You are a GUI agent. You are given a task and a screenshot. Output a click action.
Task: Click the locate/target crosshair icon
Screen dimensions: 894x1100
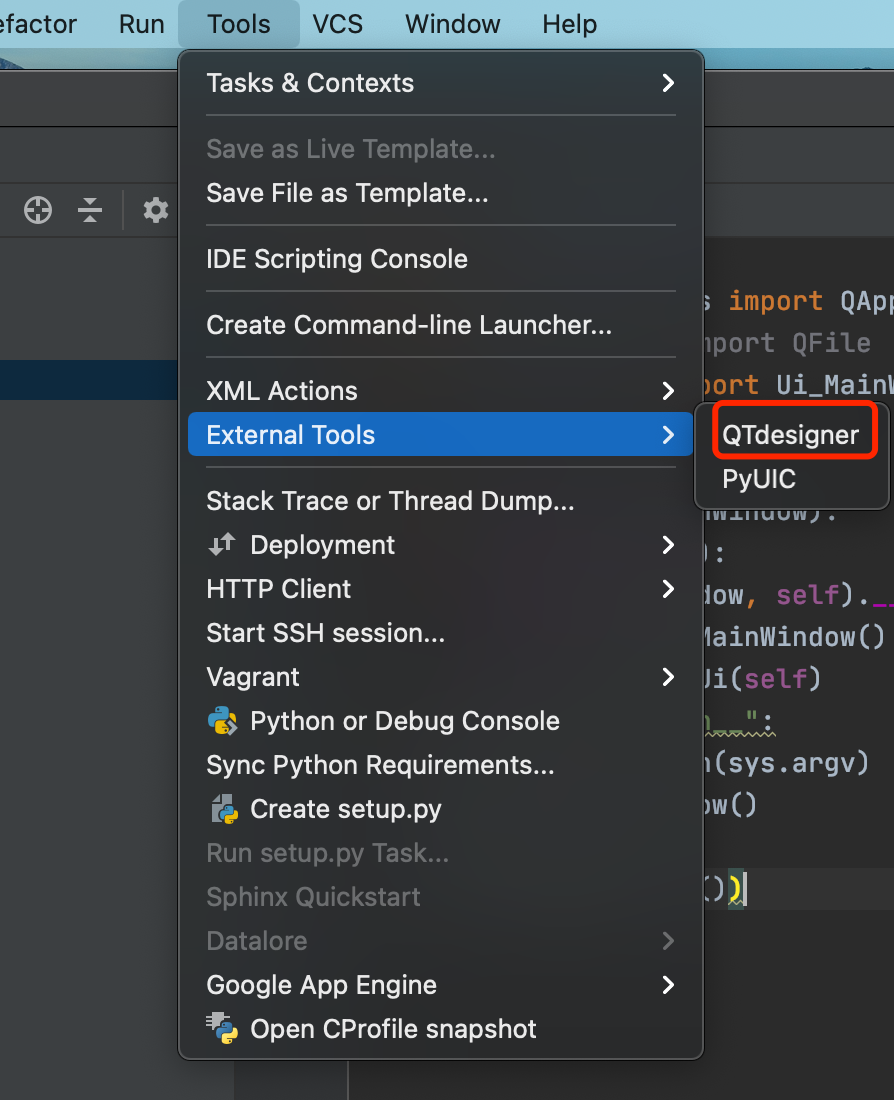(38, 210)
